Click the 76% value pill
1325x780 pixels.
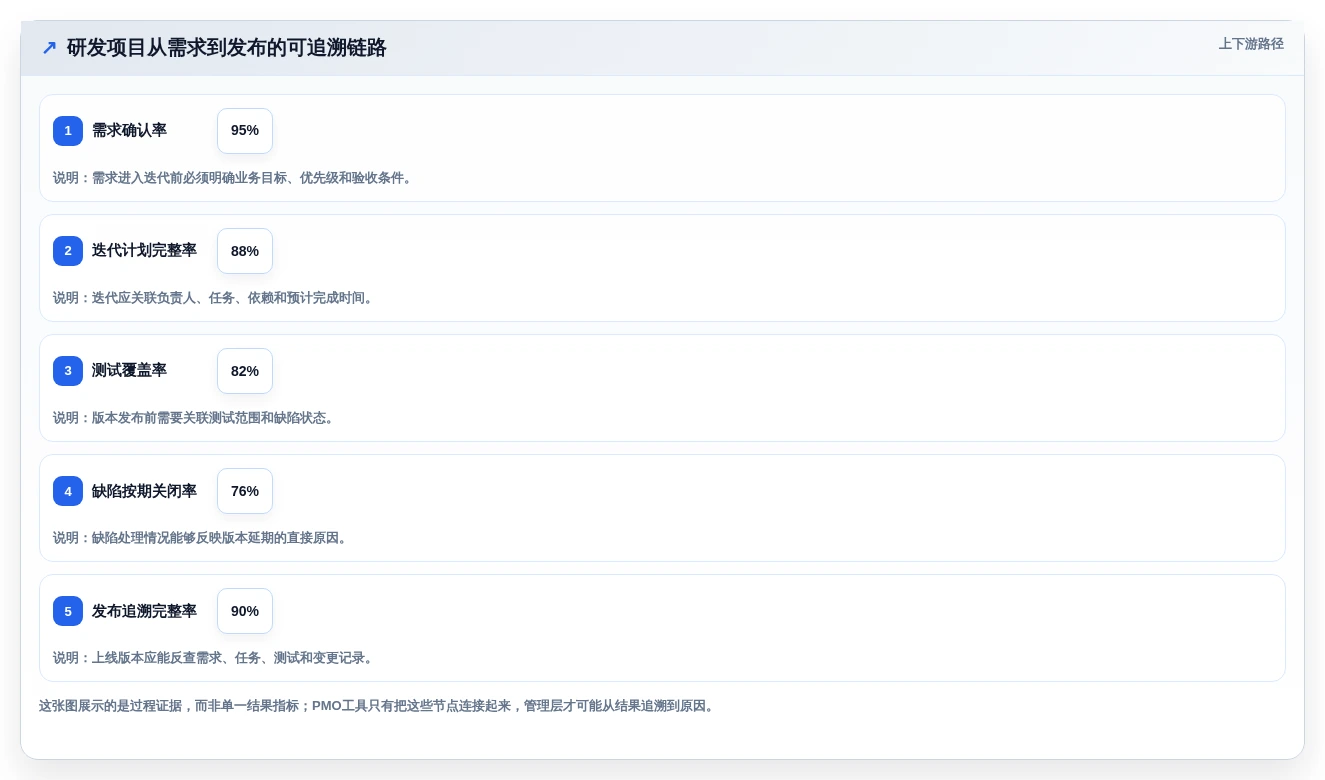pos(245,491)
